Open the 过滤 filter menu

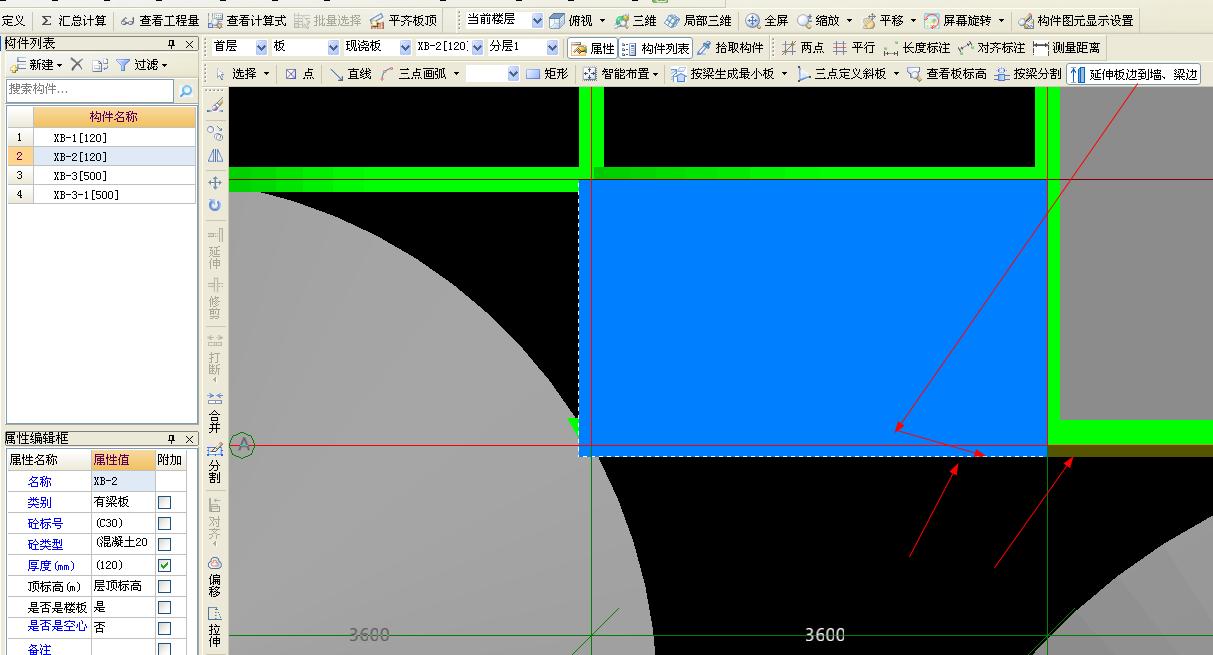[142, 64]
